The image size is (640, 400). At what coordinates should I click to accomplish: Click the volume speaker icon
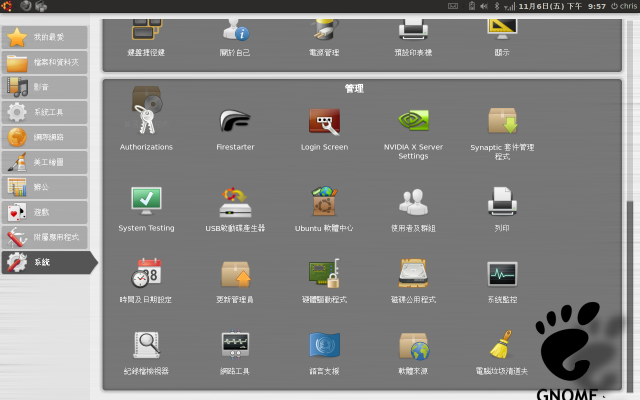(x=484, y=6)
